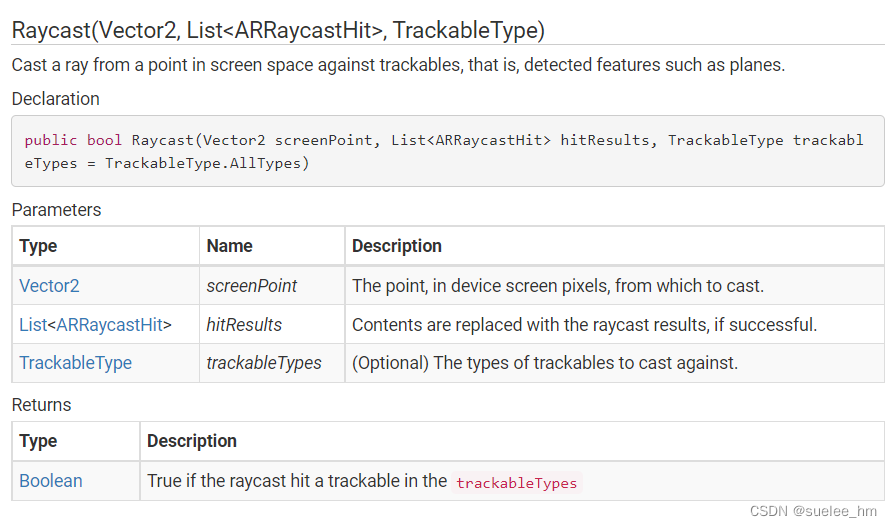This screenshot has width=892, height=527.
Task: Open the ARRaycastHit type link
Action: [x=109, y=325]
